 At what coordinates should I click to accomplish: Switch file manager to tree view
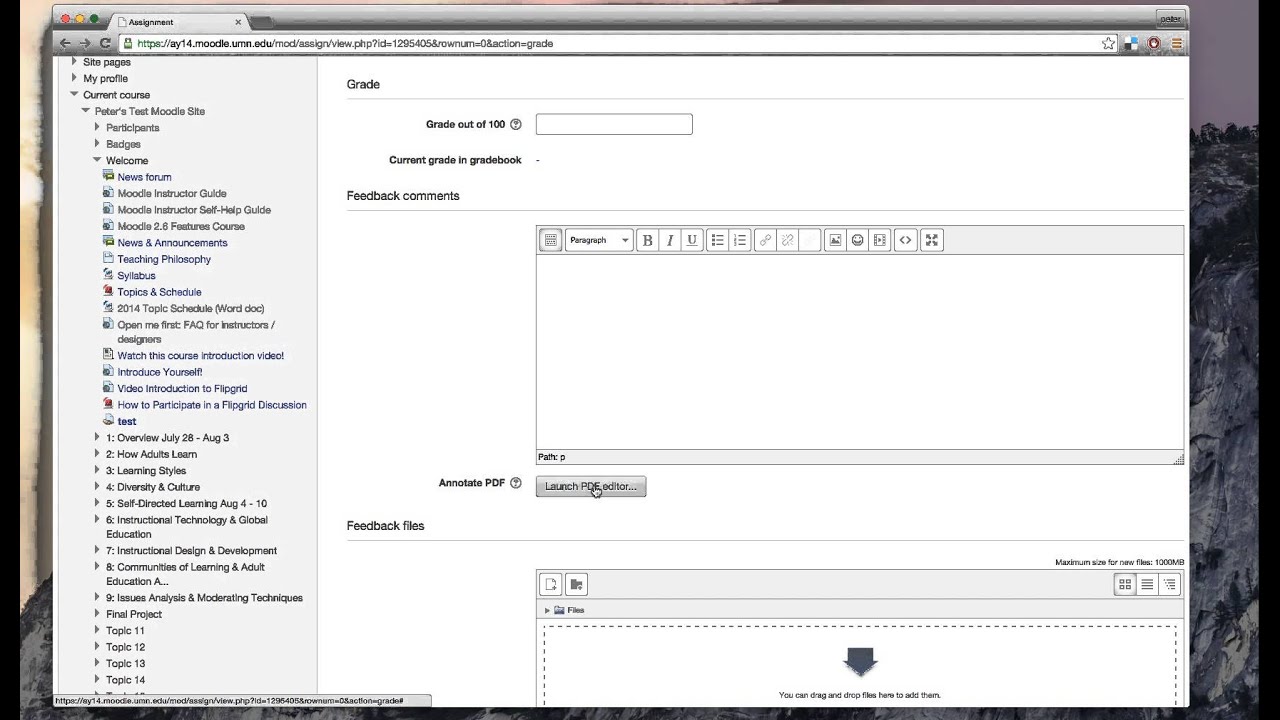coord(1169,584)
